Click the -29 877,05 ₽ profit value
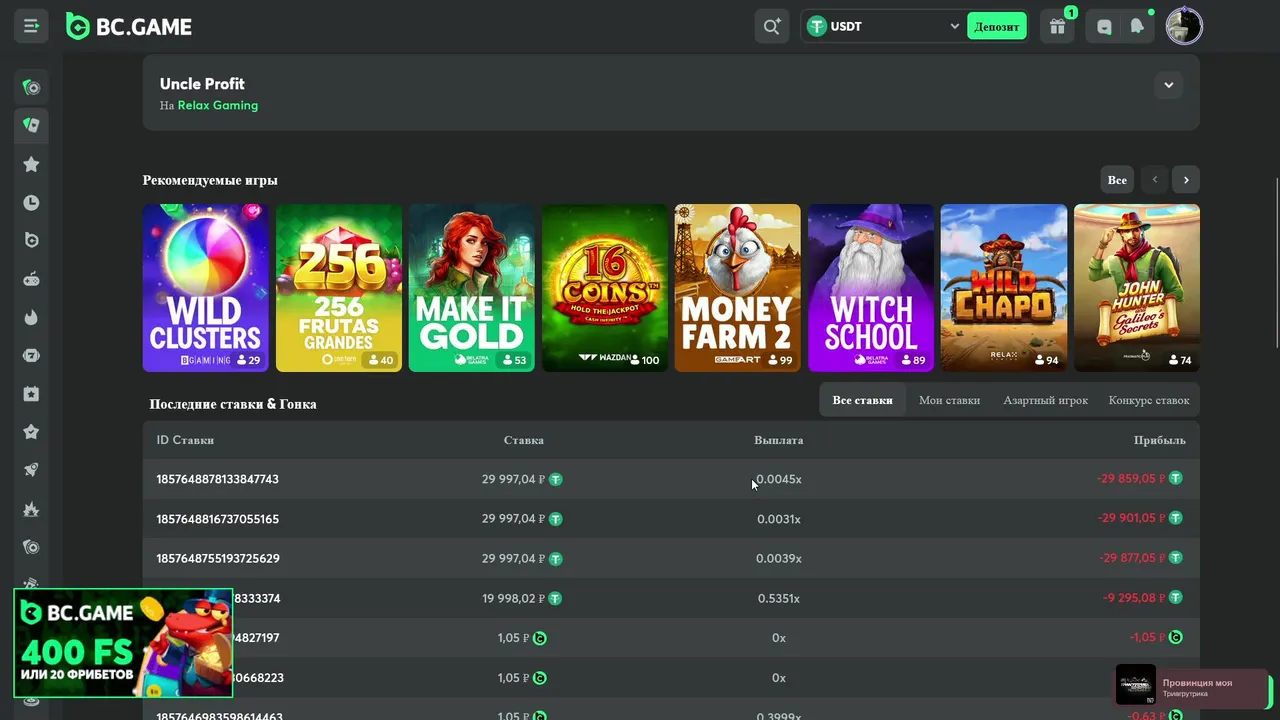The height and width of the screenshot is (720, 1280). tap(1132, 558)
